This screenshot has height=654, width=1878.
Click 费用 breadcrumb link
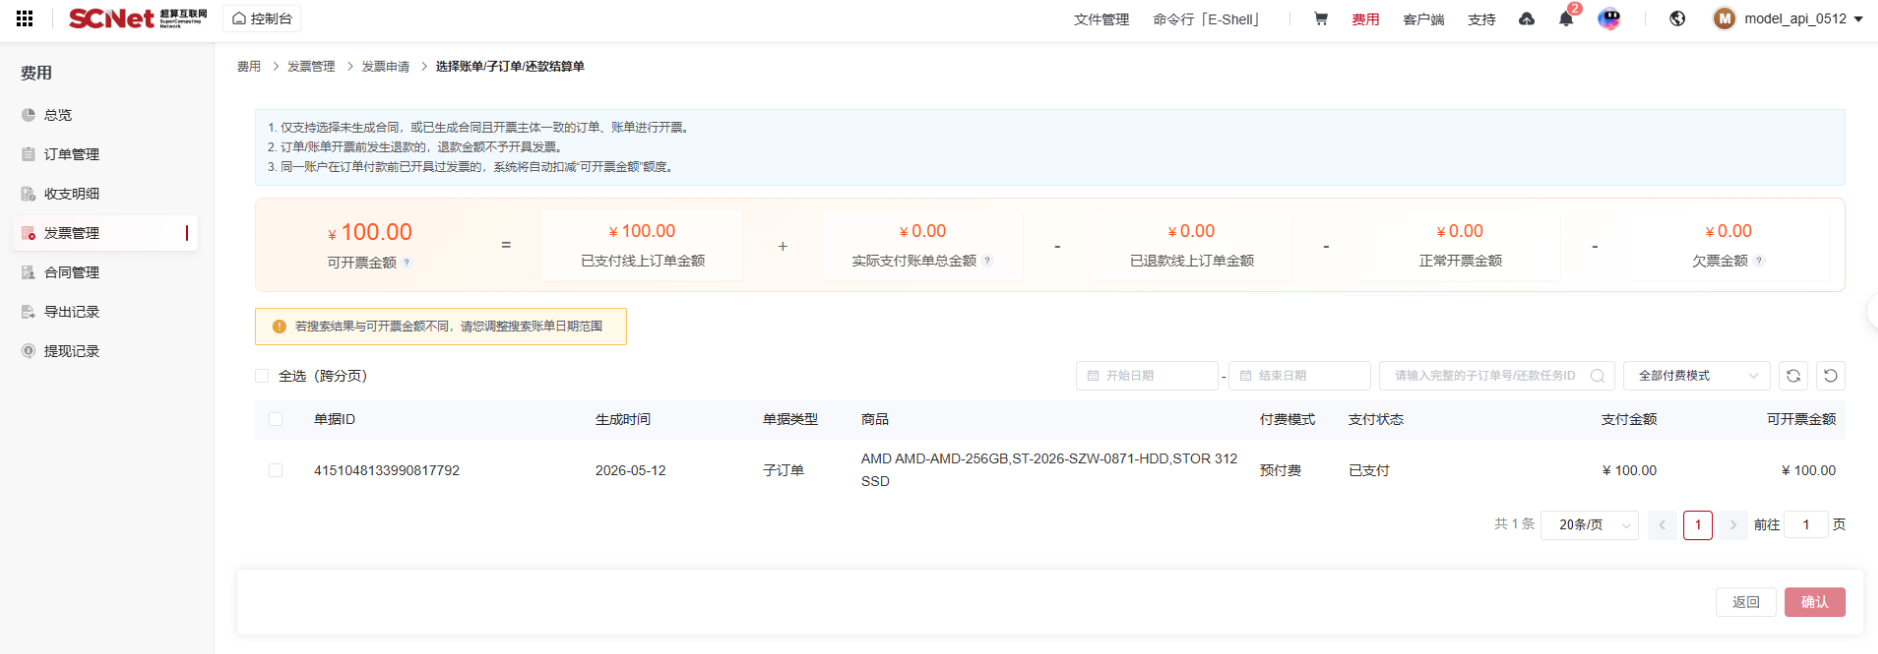point(249,66)
